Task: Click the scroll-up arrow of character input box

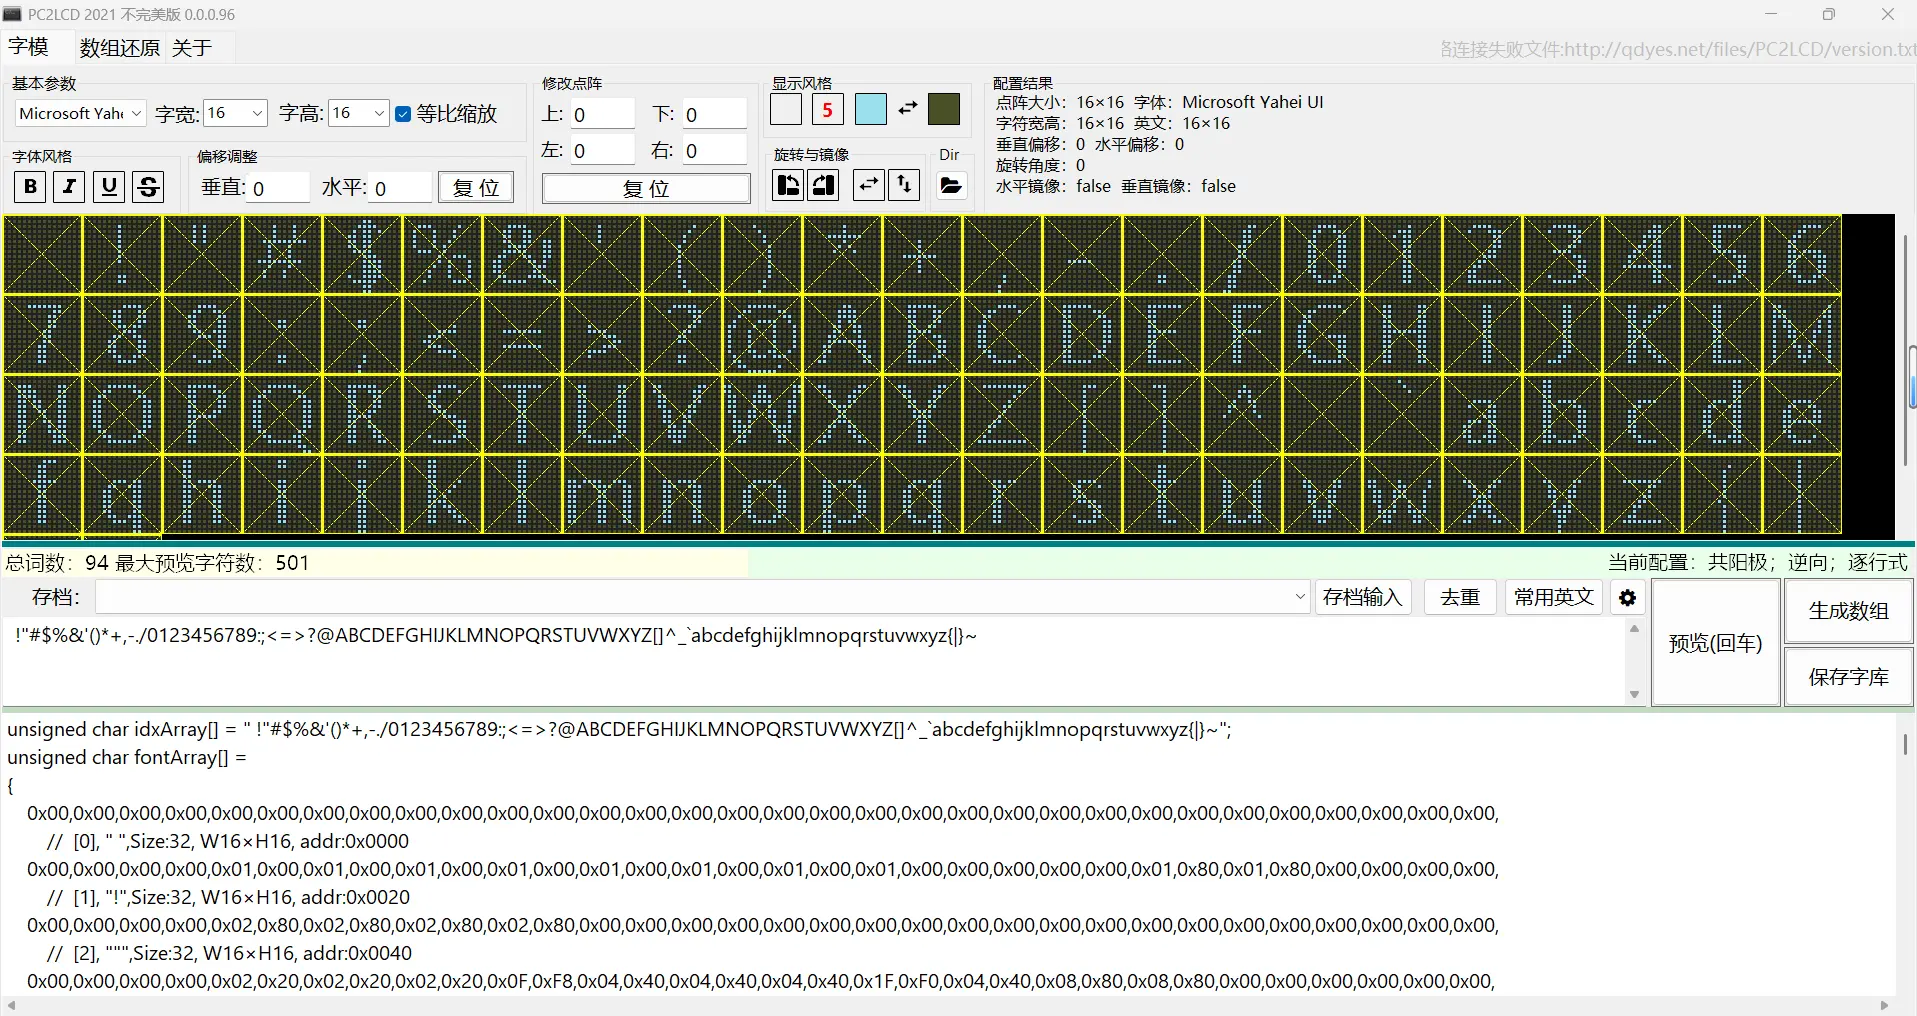Action: (1635, 629)
